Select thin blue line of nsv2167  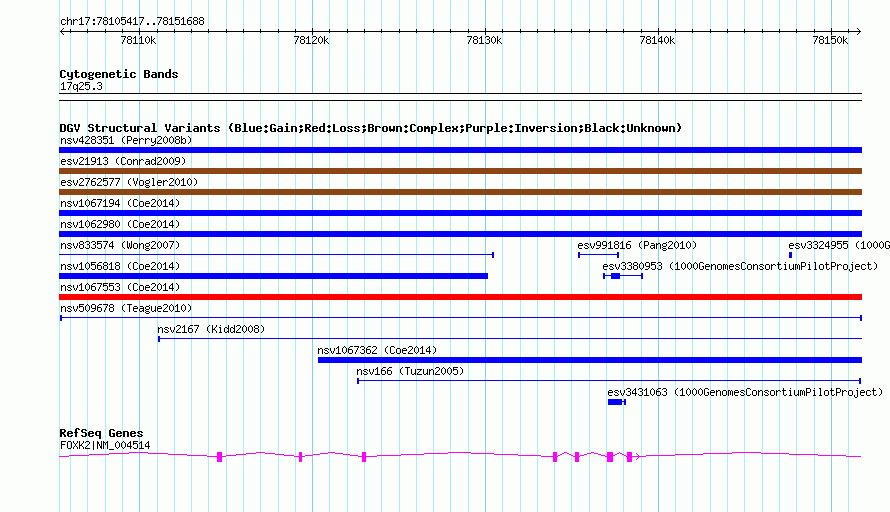pos(510,339)
